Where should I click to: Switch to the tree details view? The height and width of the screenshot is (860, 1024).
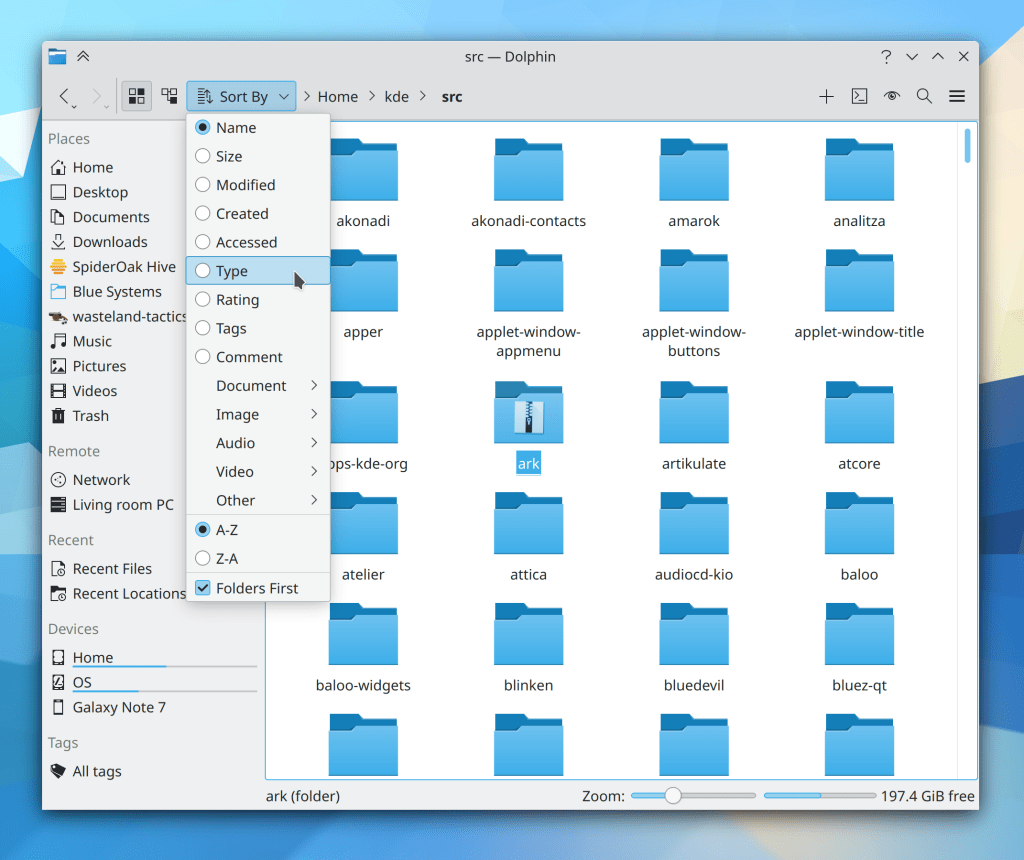pyautogui.click(x=169, y=96)
